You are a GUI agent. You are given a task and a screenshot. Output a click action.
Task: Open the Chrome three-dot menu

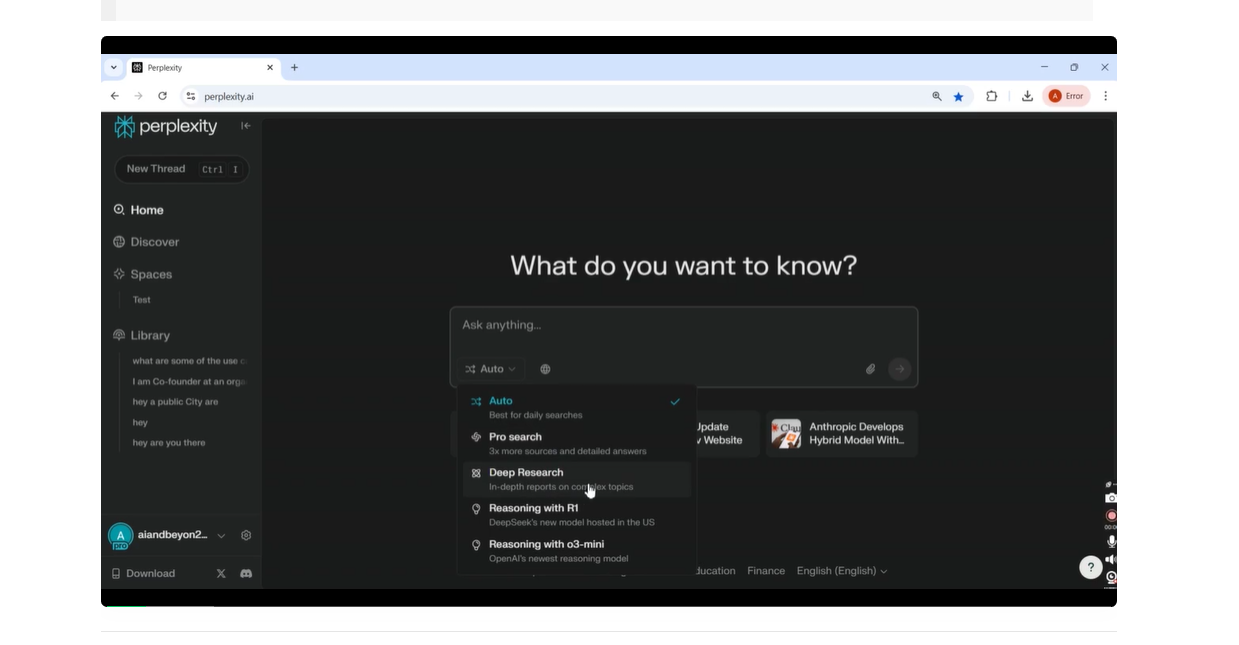[1105, 96]
